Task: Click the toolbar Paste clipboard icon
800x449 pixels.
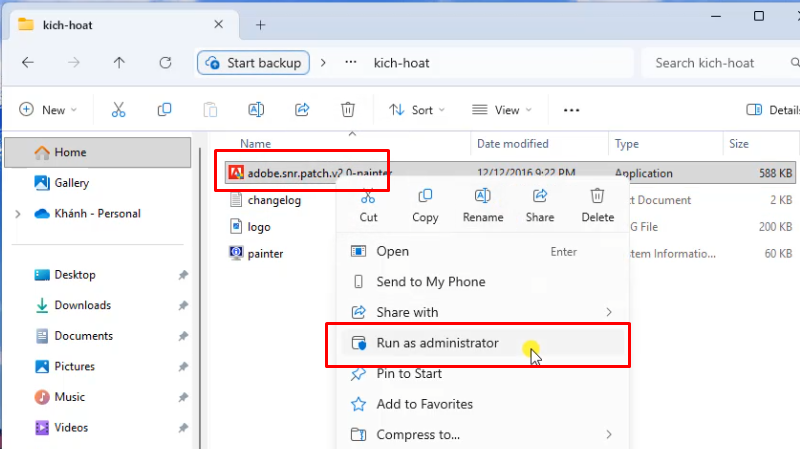Action: click(210, 110)
